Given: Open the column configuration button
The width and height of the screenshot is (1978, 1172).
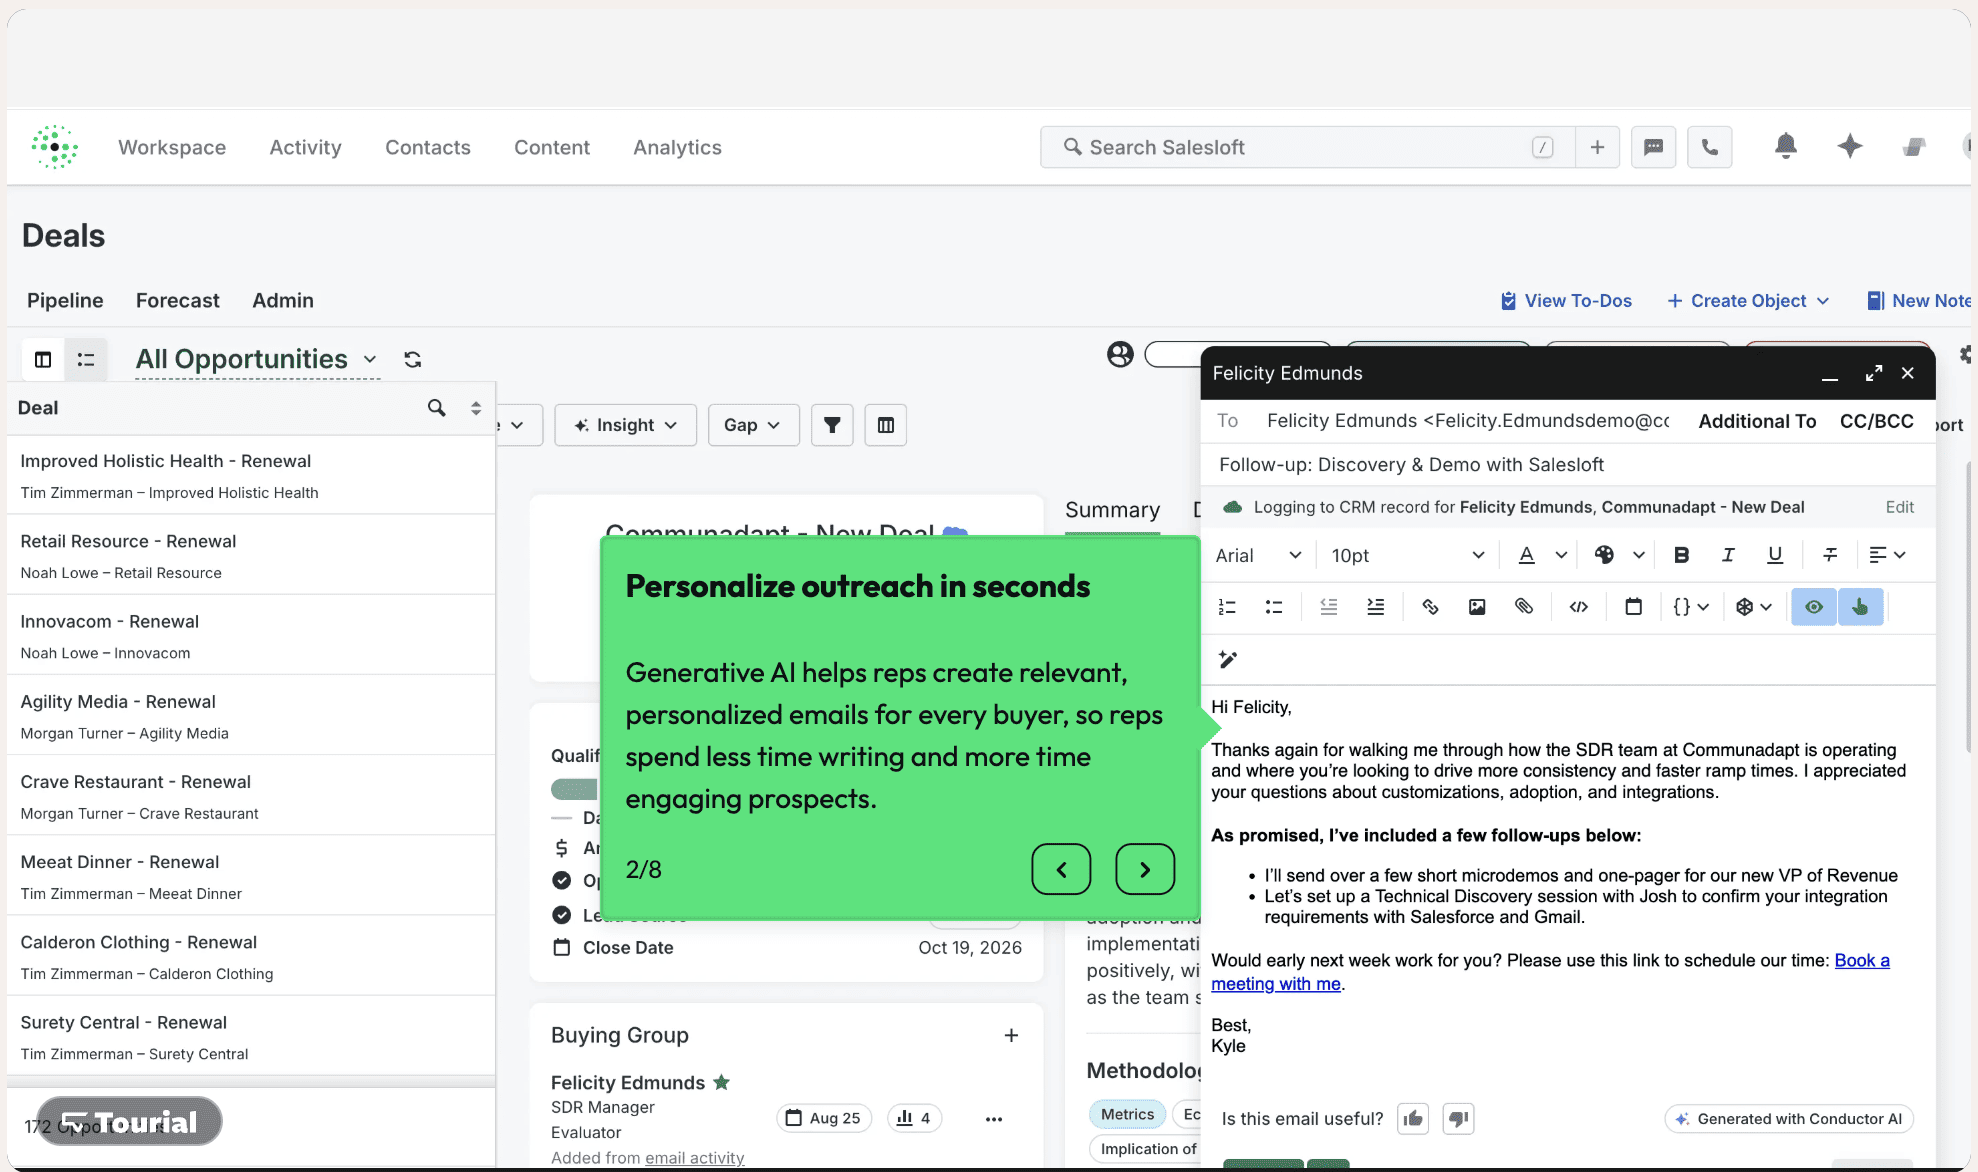Looking at the screenshot, I should (x=885, y=425).
